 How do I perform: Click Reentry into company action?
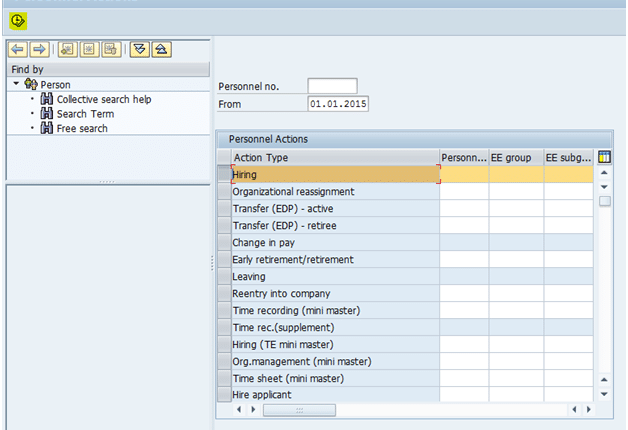(336, 293)
